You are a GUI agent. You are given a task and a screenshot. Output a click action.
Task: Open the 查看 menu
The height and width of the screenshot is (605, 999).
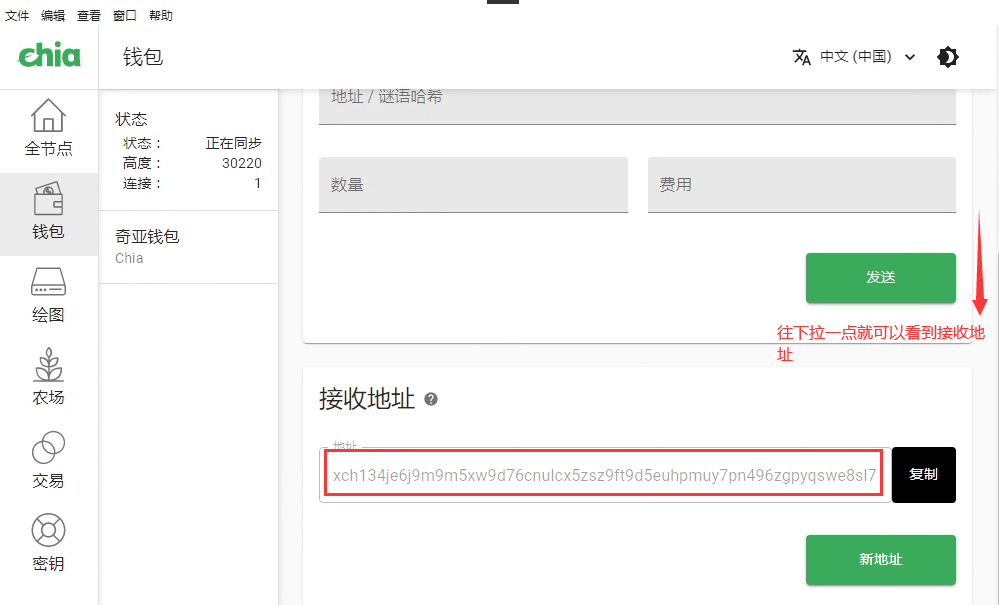pyautogui.click(x=89, y=15)
